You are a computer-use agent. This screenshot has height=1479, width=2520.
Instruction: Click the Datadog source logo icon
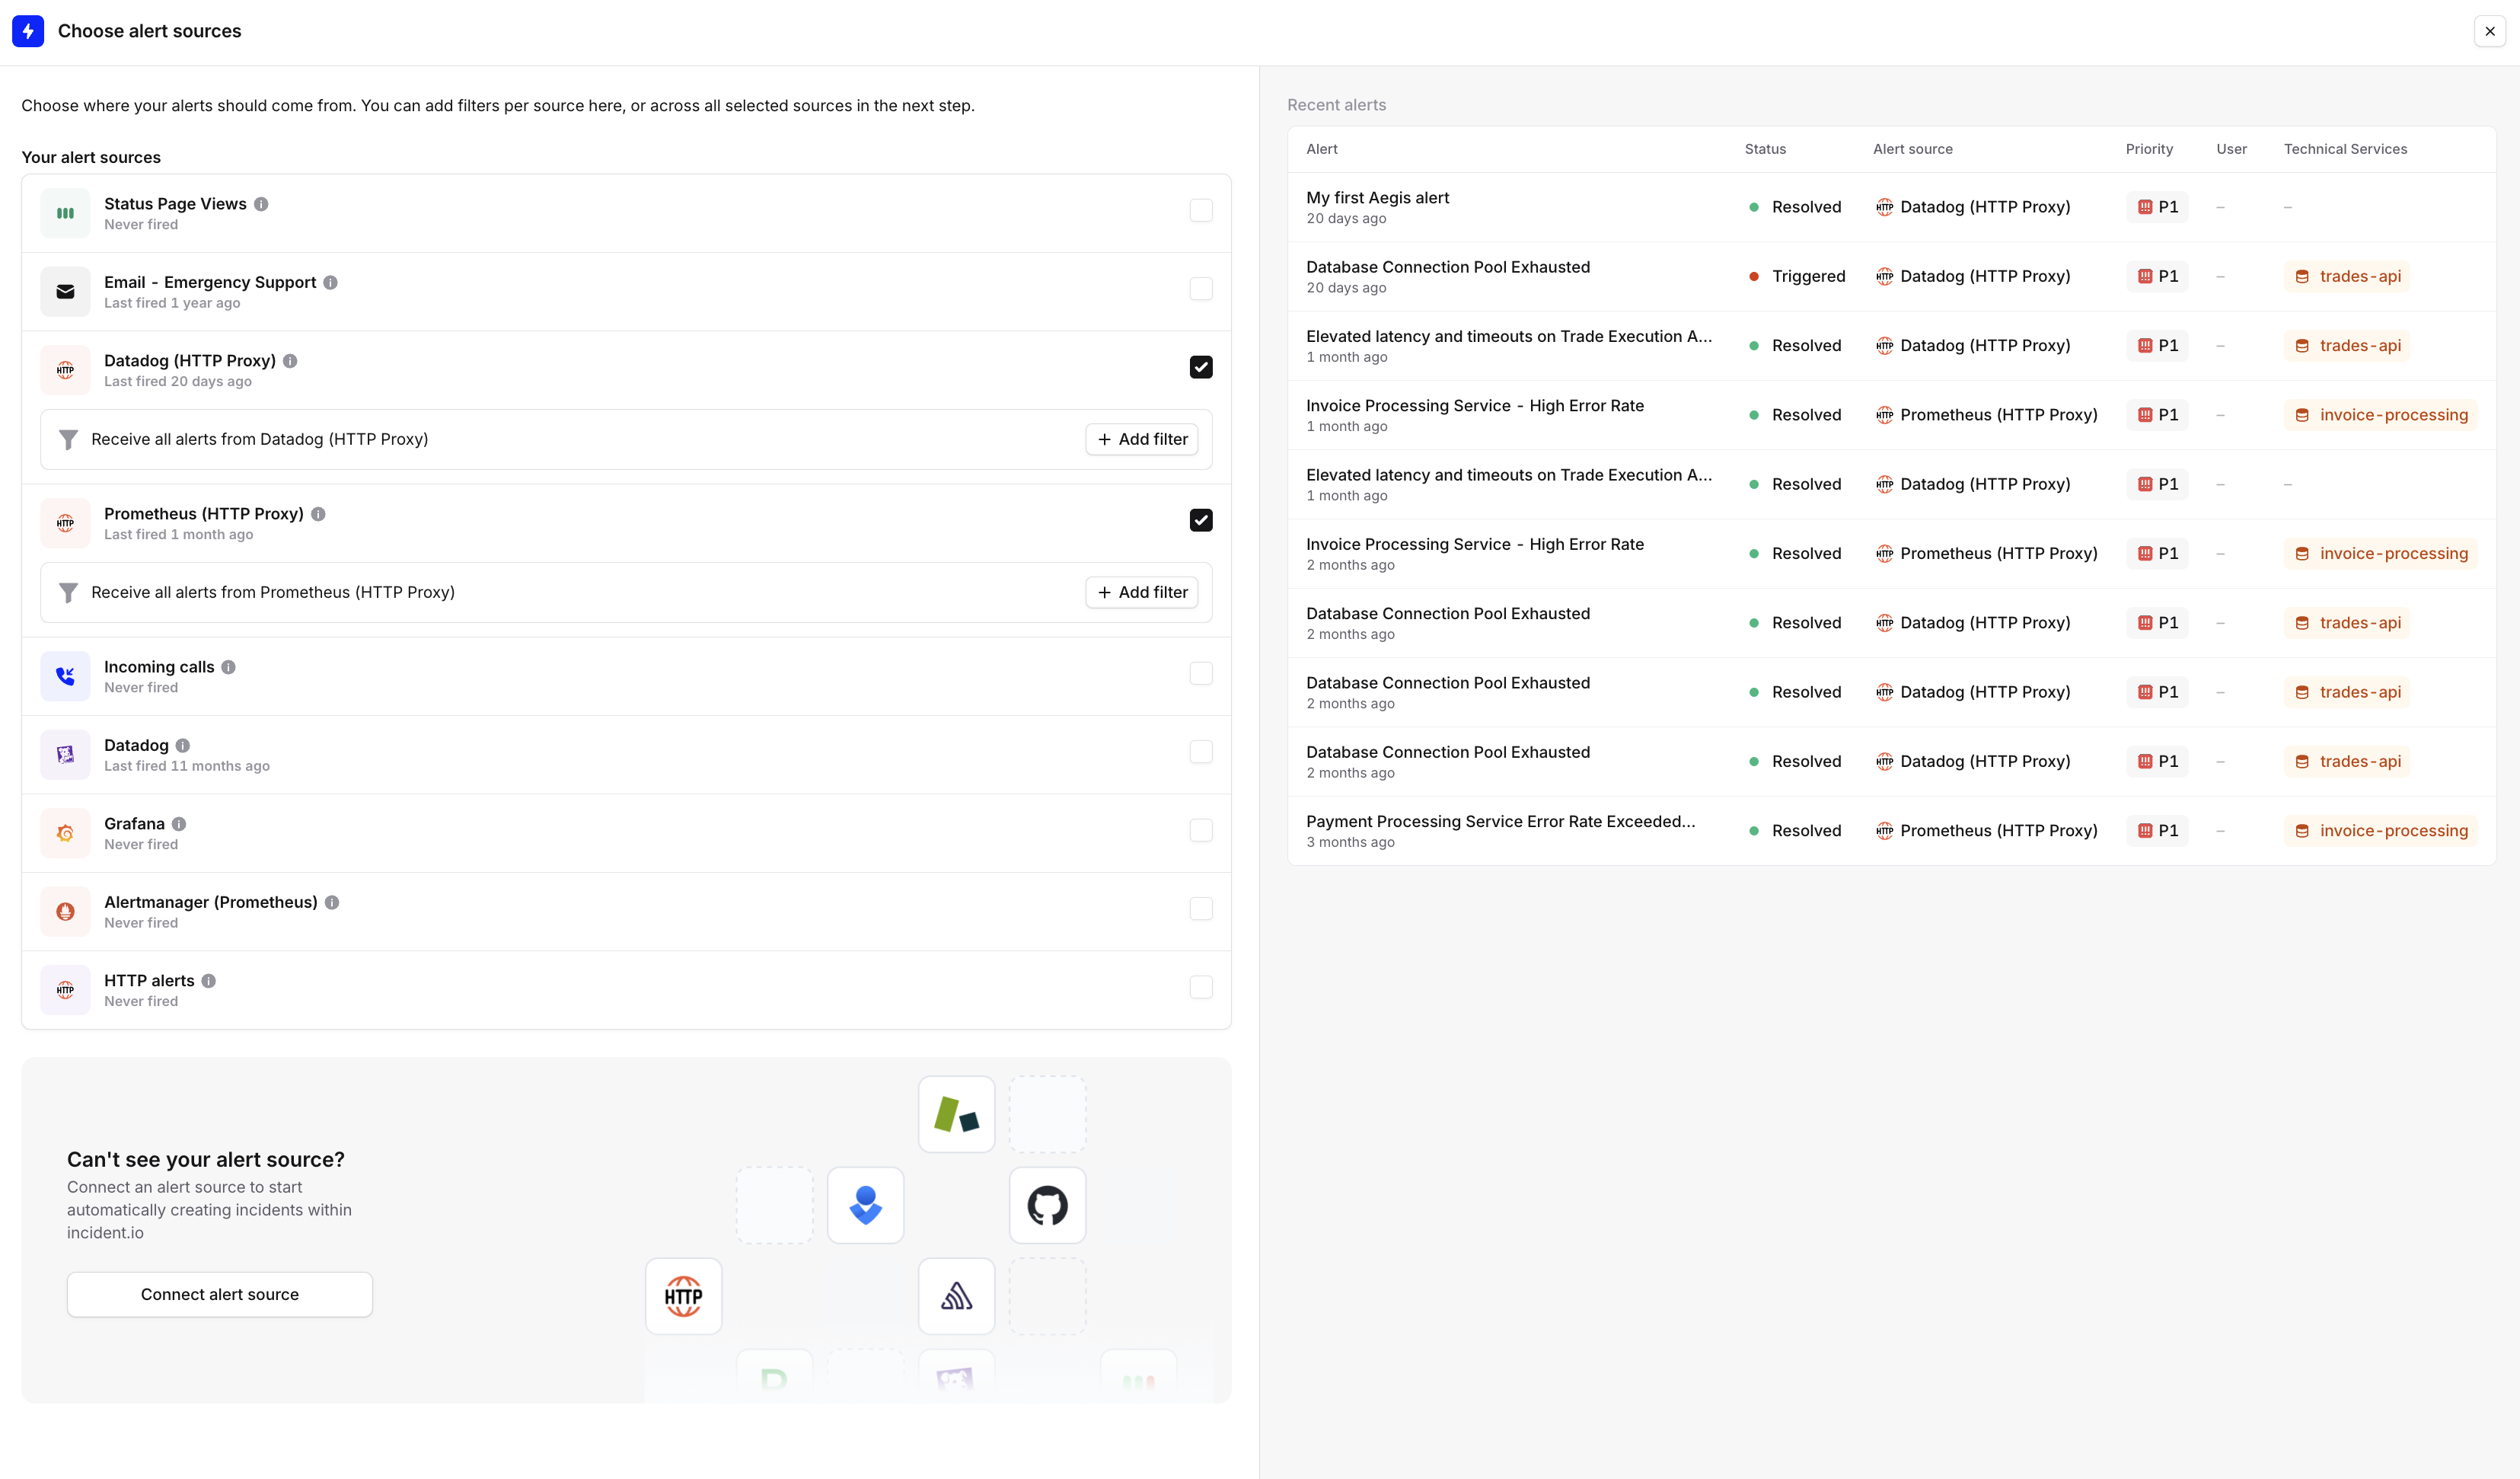tap(65, 755)
